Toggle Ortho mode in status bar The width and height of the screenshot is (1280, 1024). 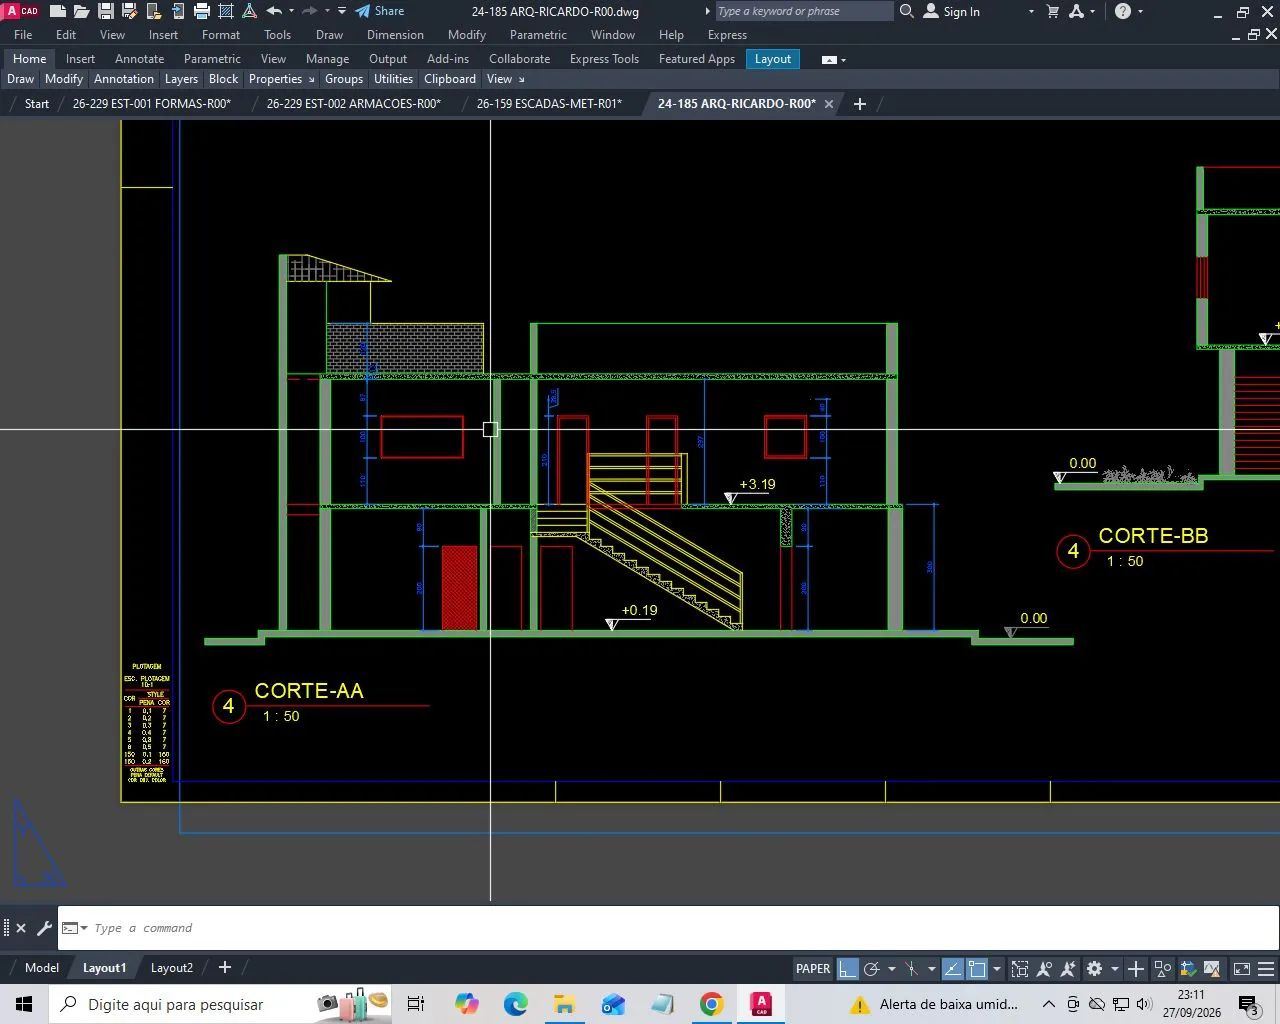[848, 968]
